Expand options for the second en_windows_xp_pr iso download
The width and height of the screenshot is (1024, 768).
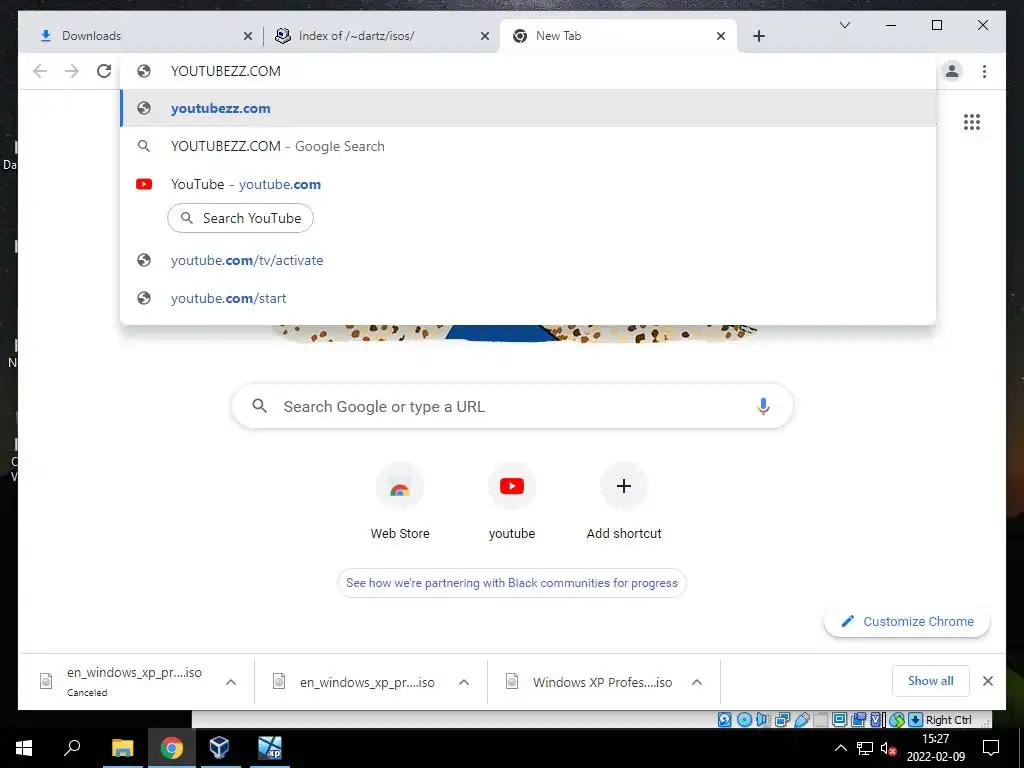[464, 682]
